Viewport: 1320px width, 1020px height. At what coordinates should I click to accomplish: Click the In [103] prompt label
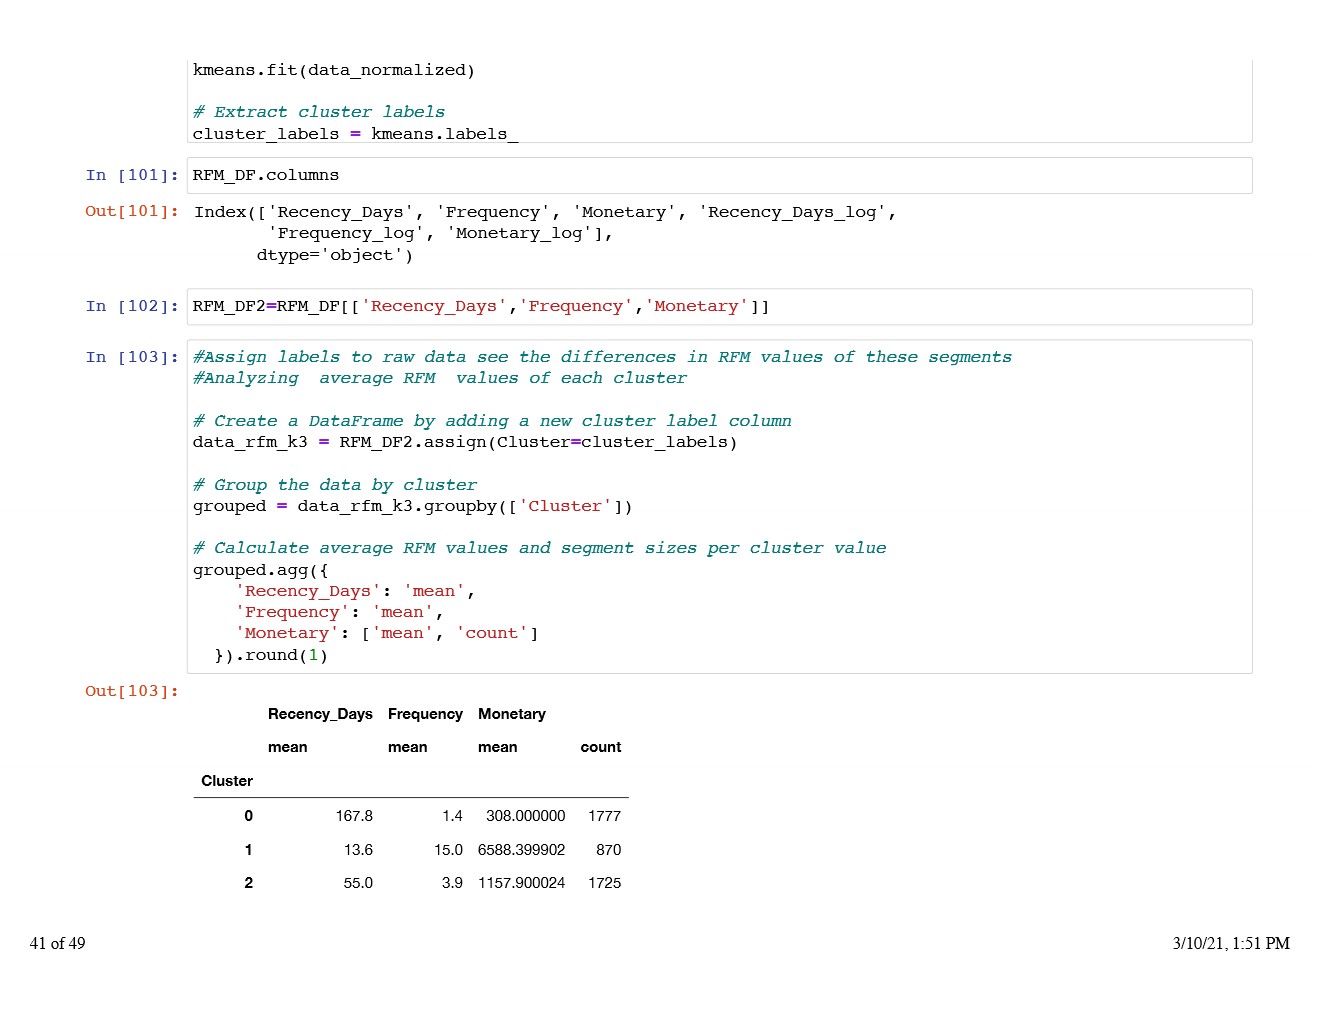pyautogui.click(x=132, y=357)
